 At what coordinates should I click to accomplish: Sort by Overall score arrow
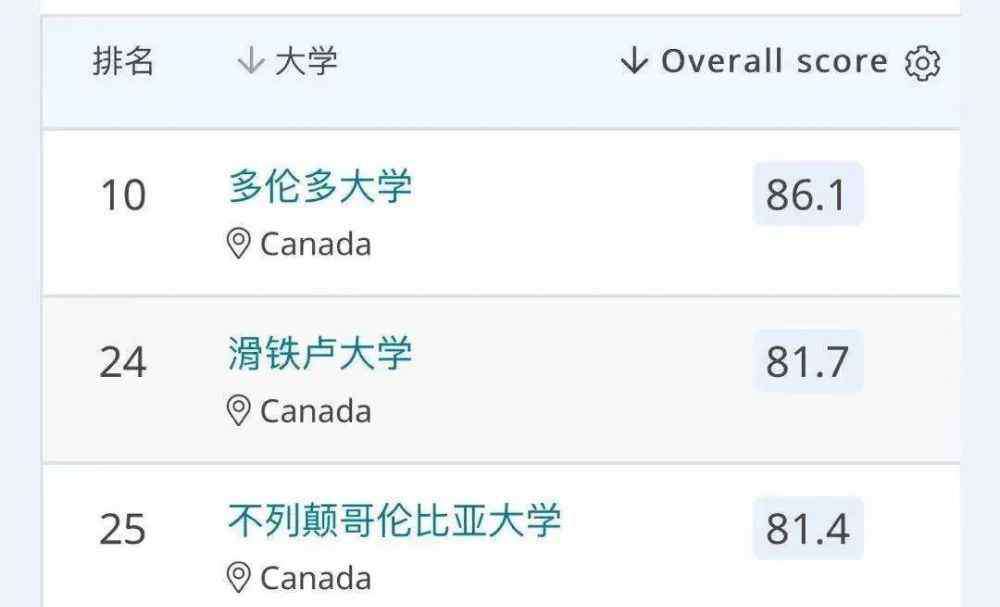click(634, 61)
